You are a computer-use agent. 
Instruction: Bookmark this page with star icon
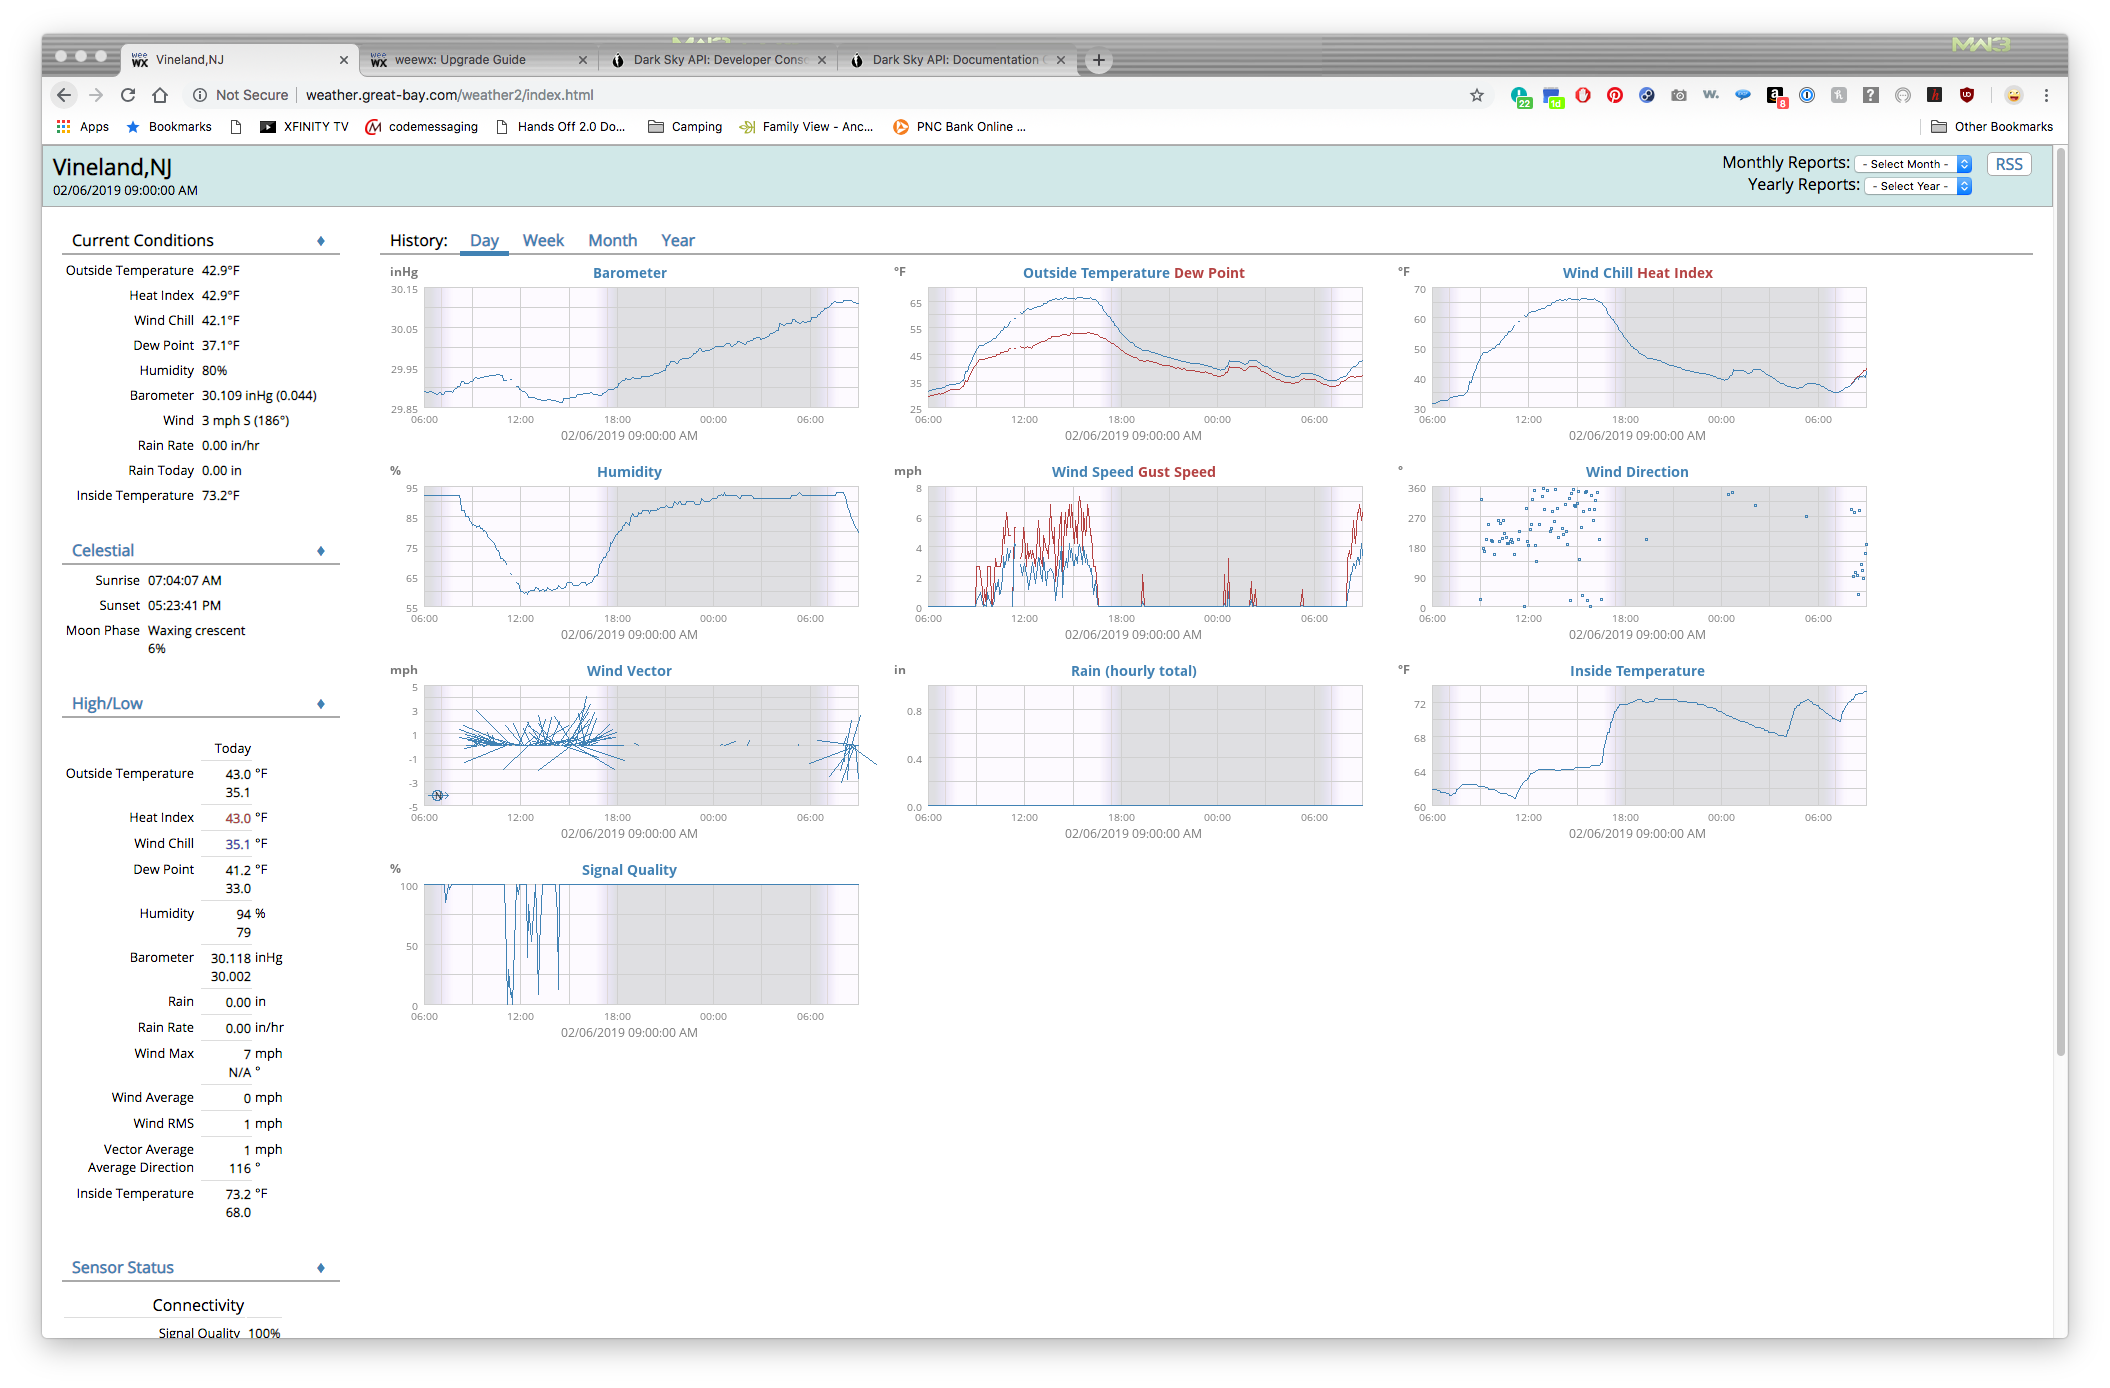point(1477,95)
